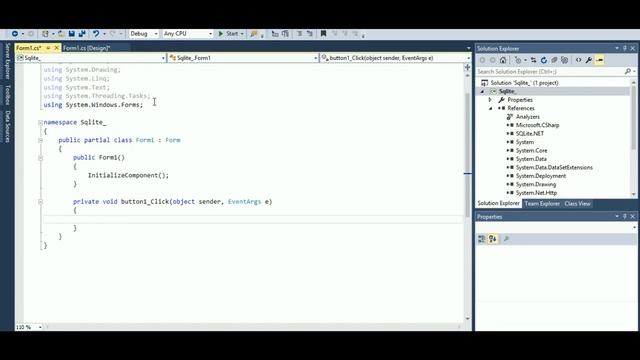Click the search magnifier in Solution Explorer
The width and height of the screenshot is (640, 360).
[x=628, y=72]
